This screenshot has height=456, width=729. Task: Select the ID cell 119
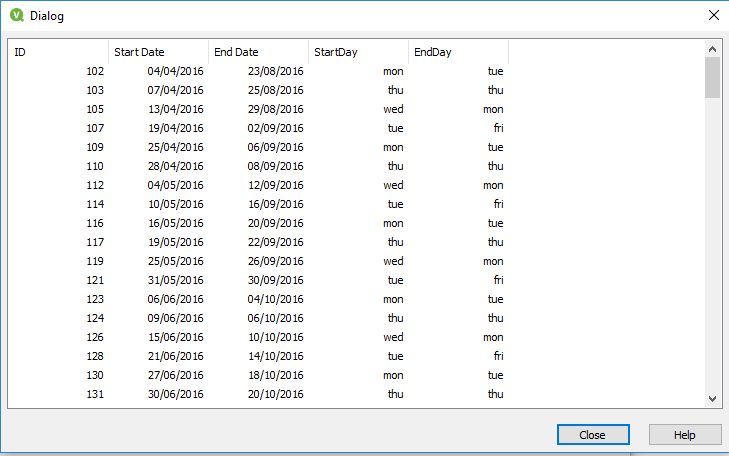click(95, 261)
